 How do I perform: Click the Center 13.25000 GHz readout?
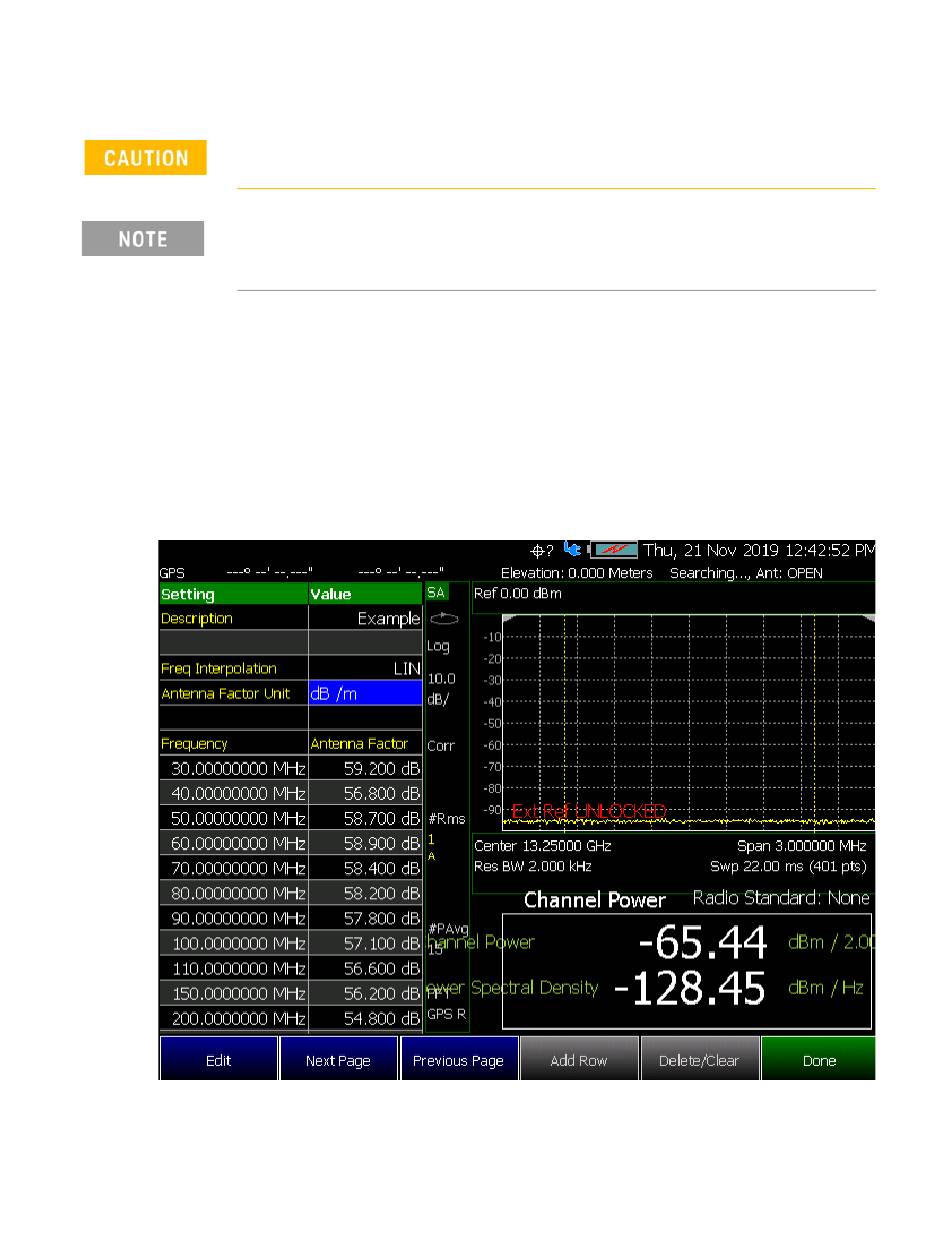tap(542, 846)
